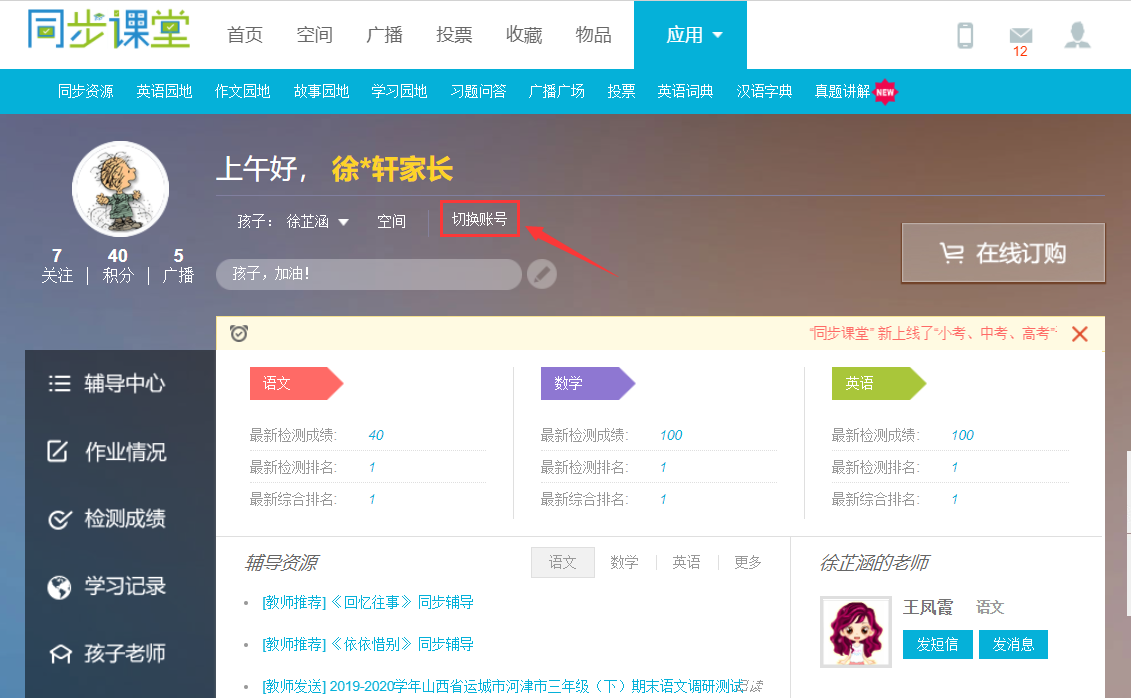Click the user profile avatar picture

120,189
